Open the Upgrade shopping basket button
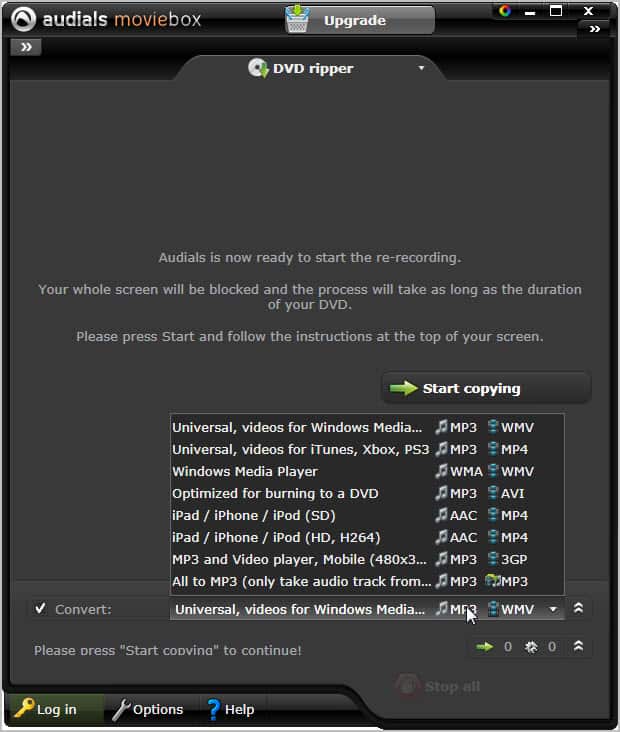 coord(360,20)
